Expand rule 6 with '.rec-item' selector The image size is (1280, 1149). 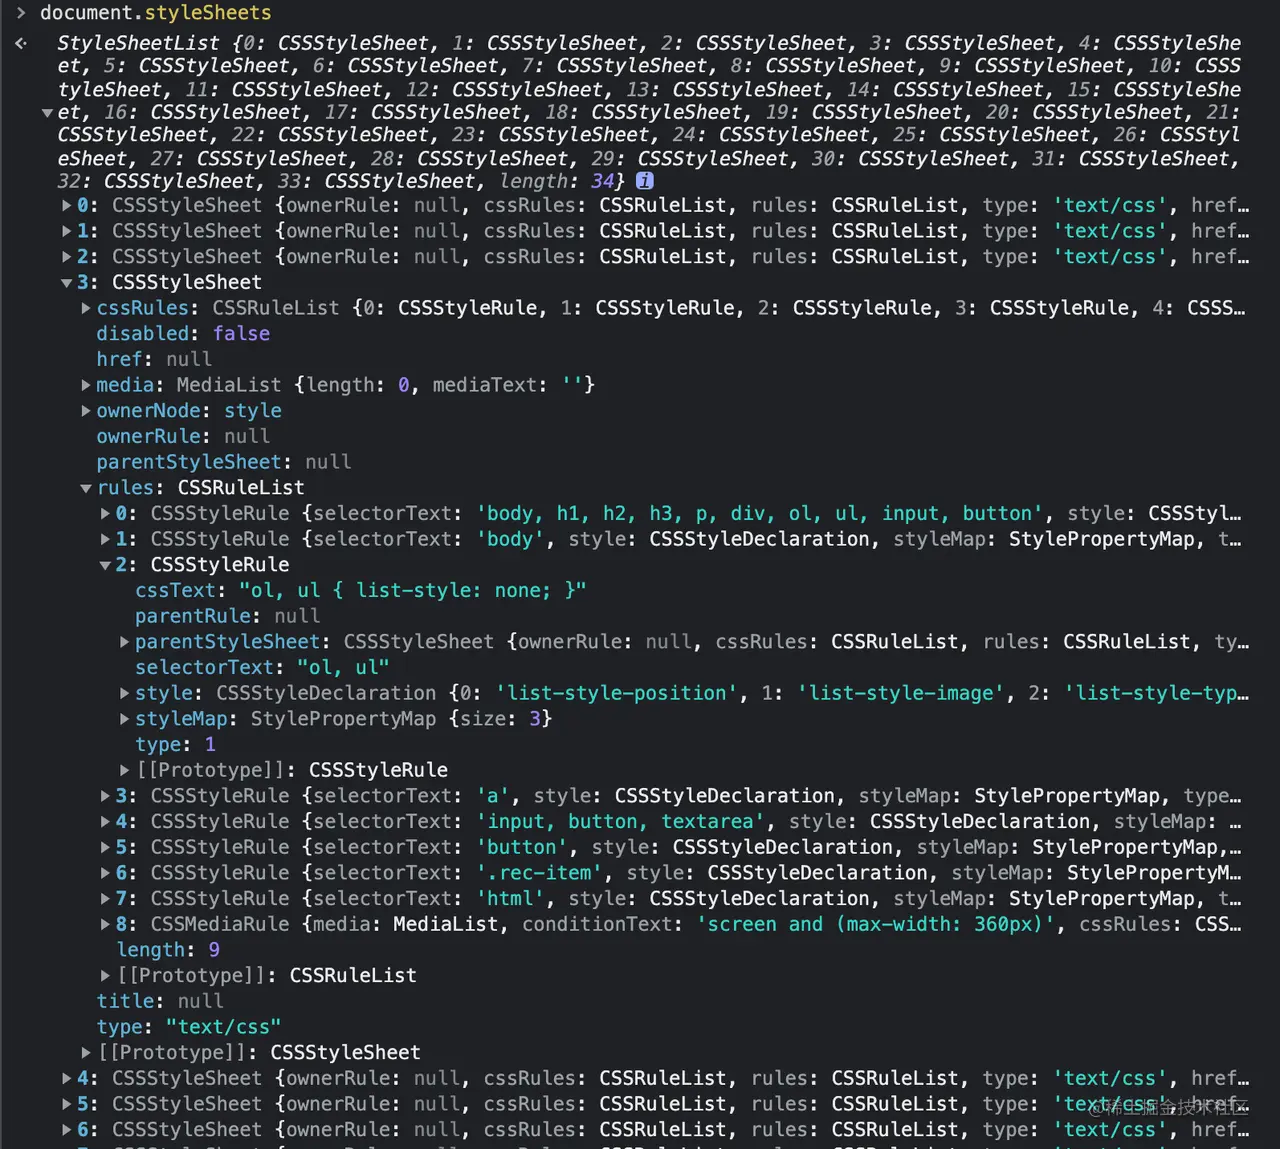click(105, 873)
